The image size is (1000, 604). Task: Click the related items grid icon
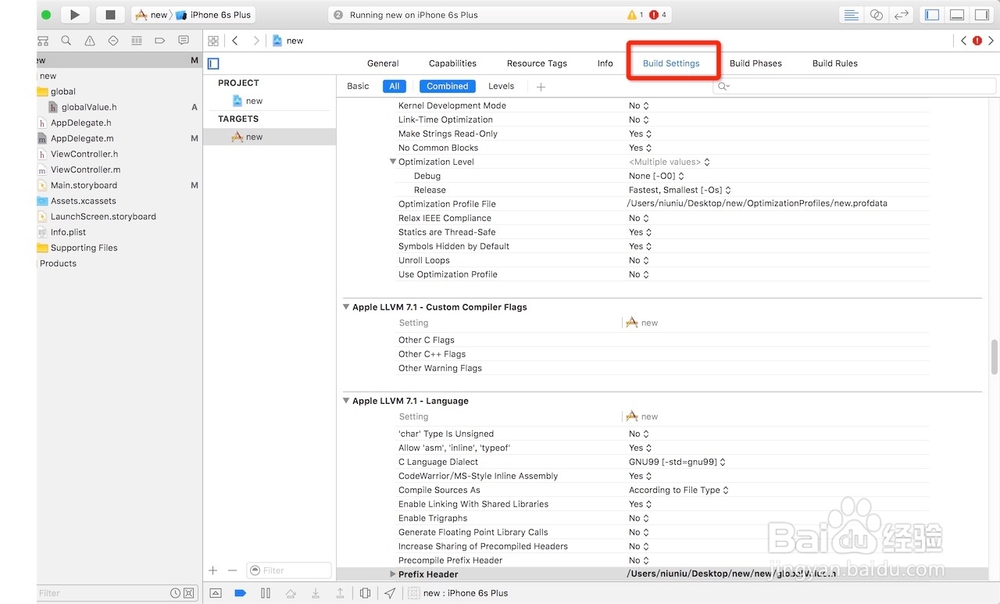point(213,40)
